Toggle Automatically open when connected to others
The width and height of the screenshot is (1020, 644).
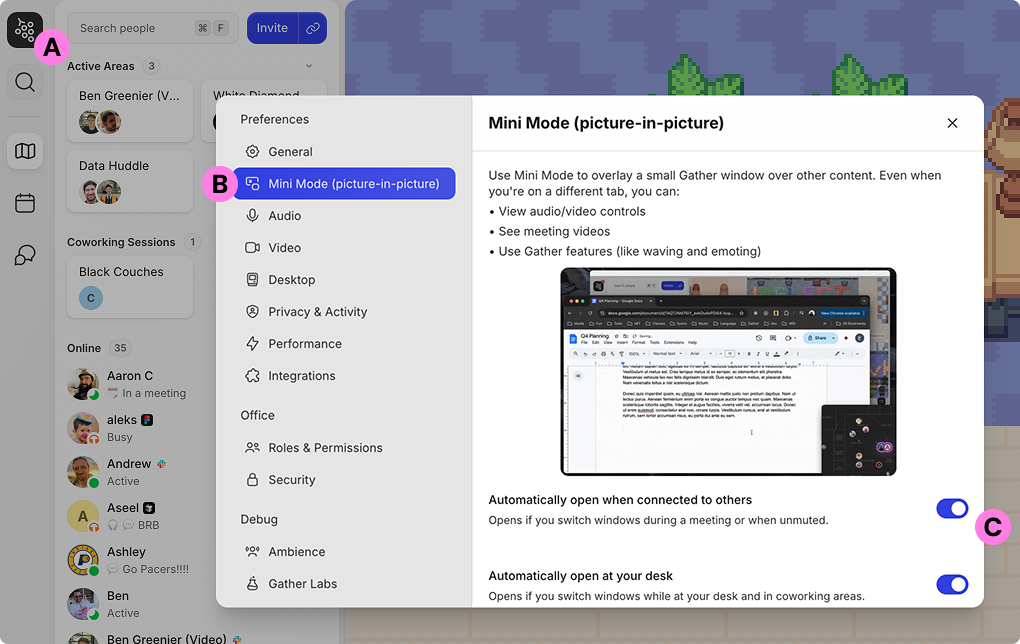point(952,509)
